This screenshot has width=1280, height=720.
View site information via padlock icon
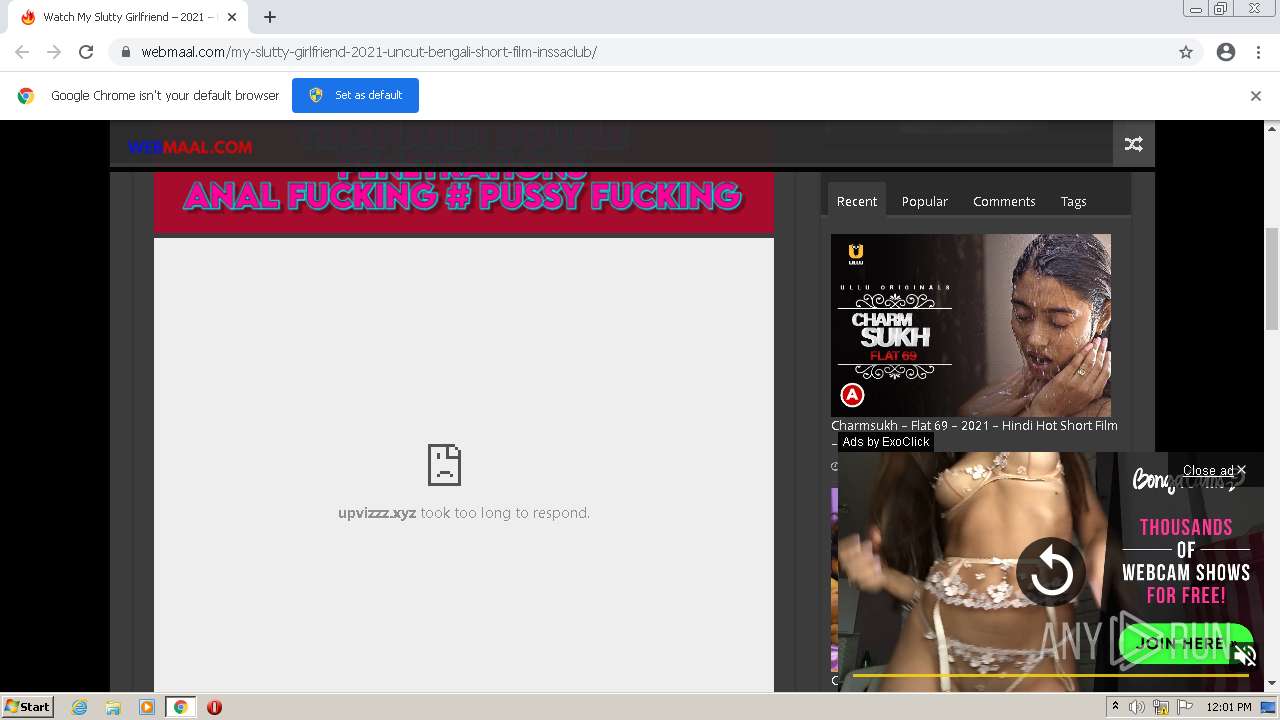(125, 52)
